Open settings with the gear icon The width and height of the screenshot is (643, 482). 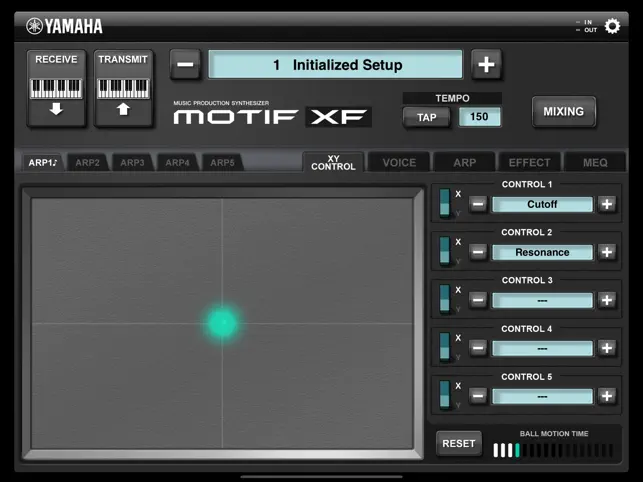(x=612, y=27)
